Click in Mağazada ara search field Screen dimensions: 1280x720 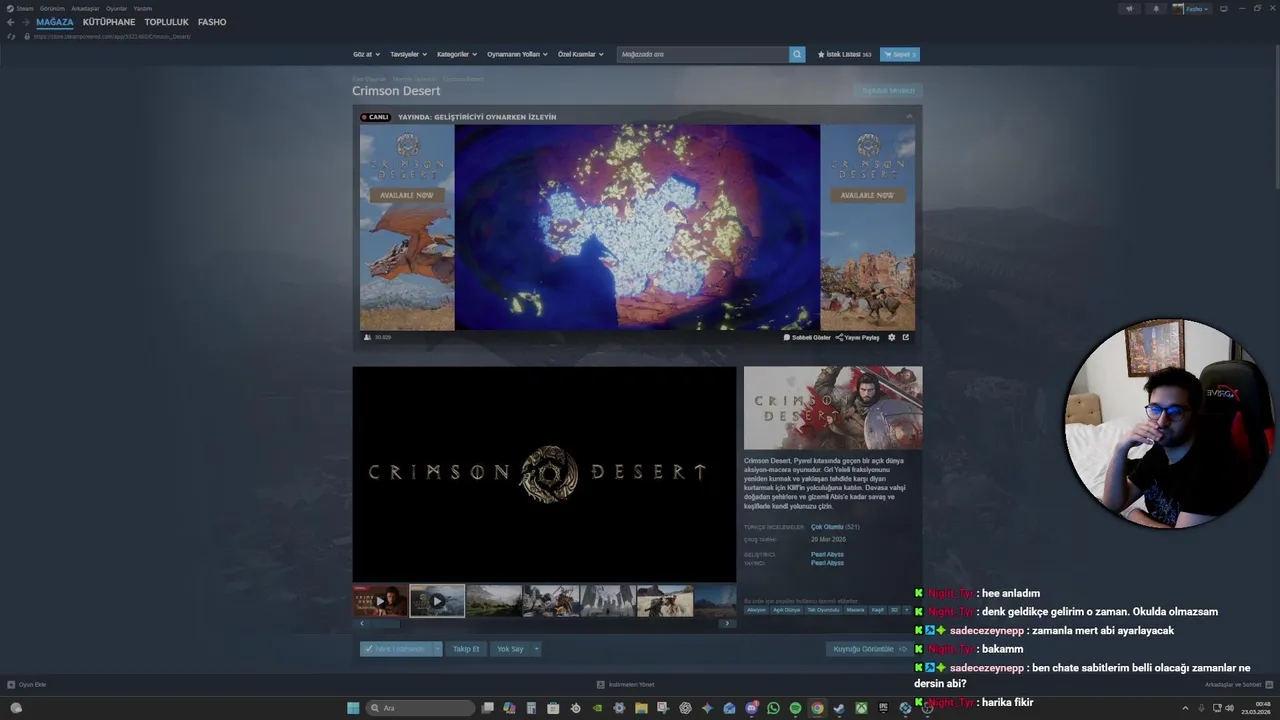point(702,54)
